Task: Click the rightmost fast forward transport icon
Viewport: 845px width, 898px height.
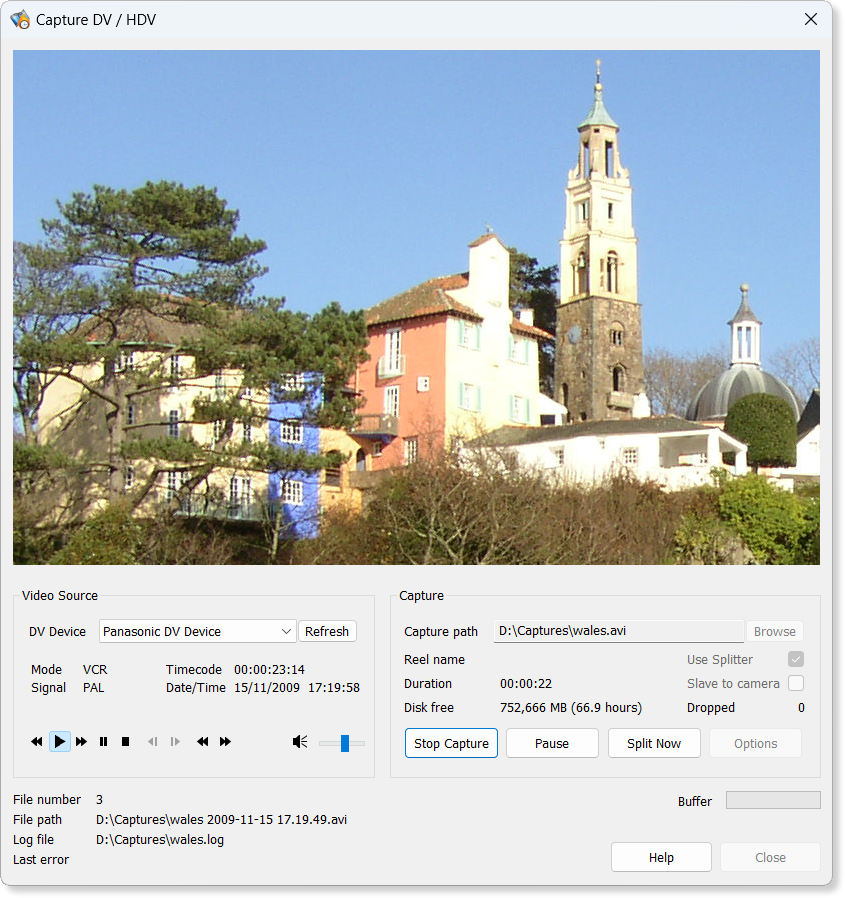Action: 225,741
